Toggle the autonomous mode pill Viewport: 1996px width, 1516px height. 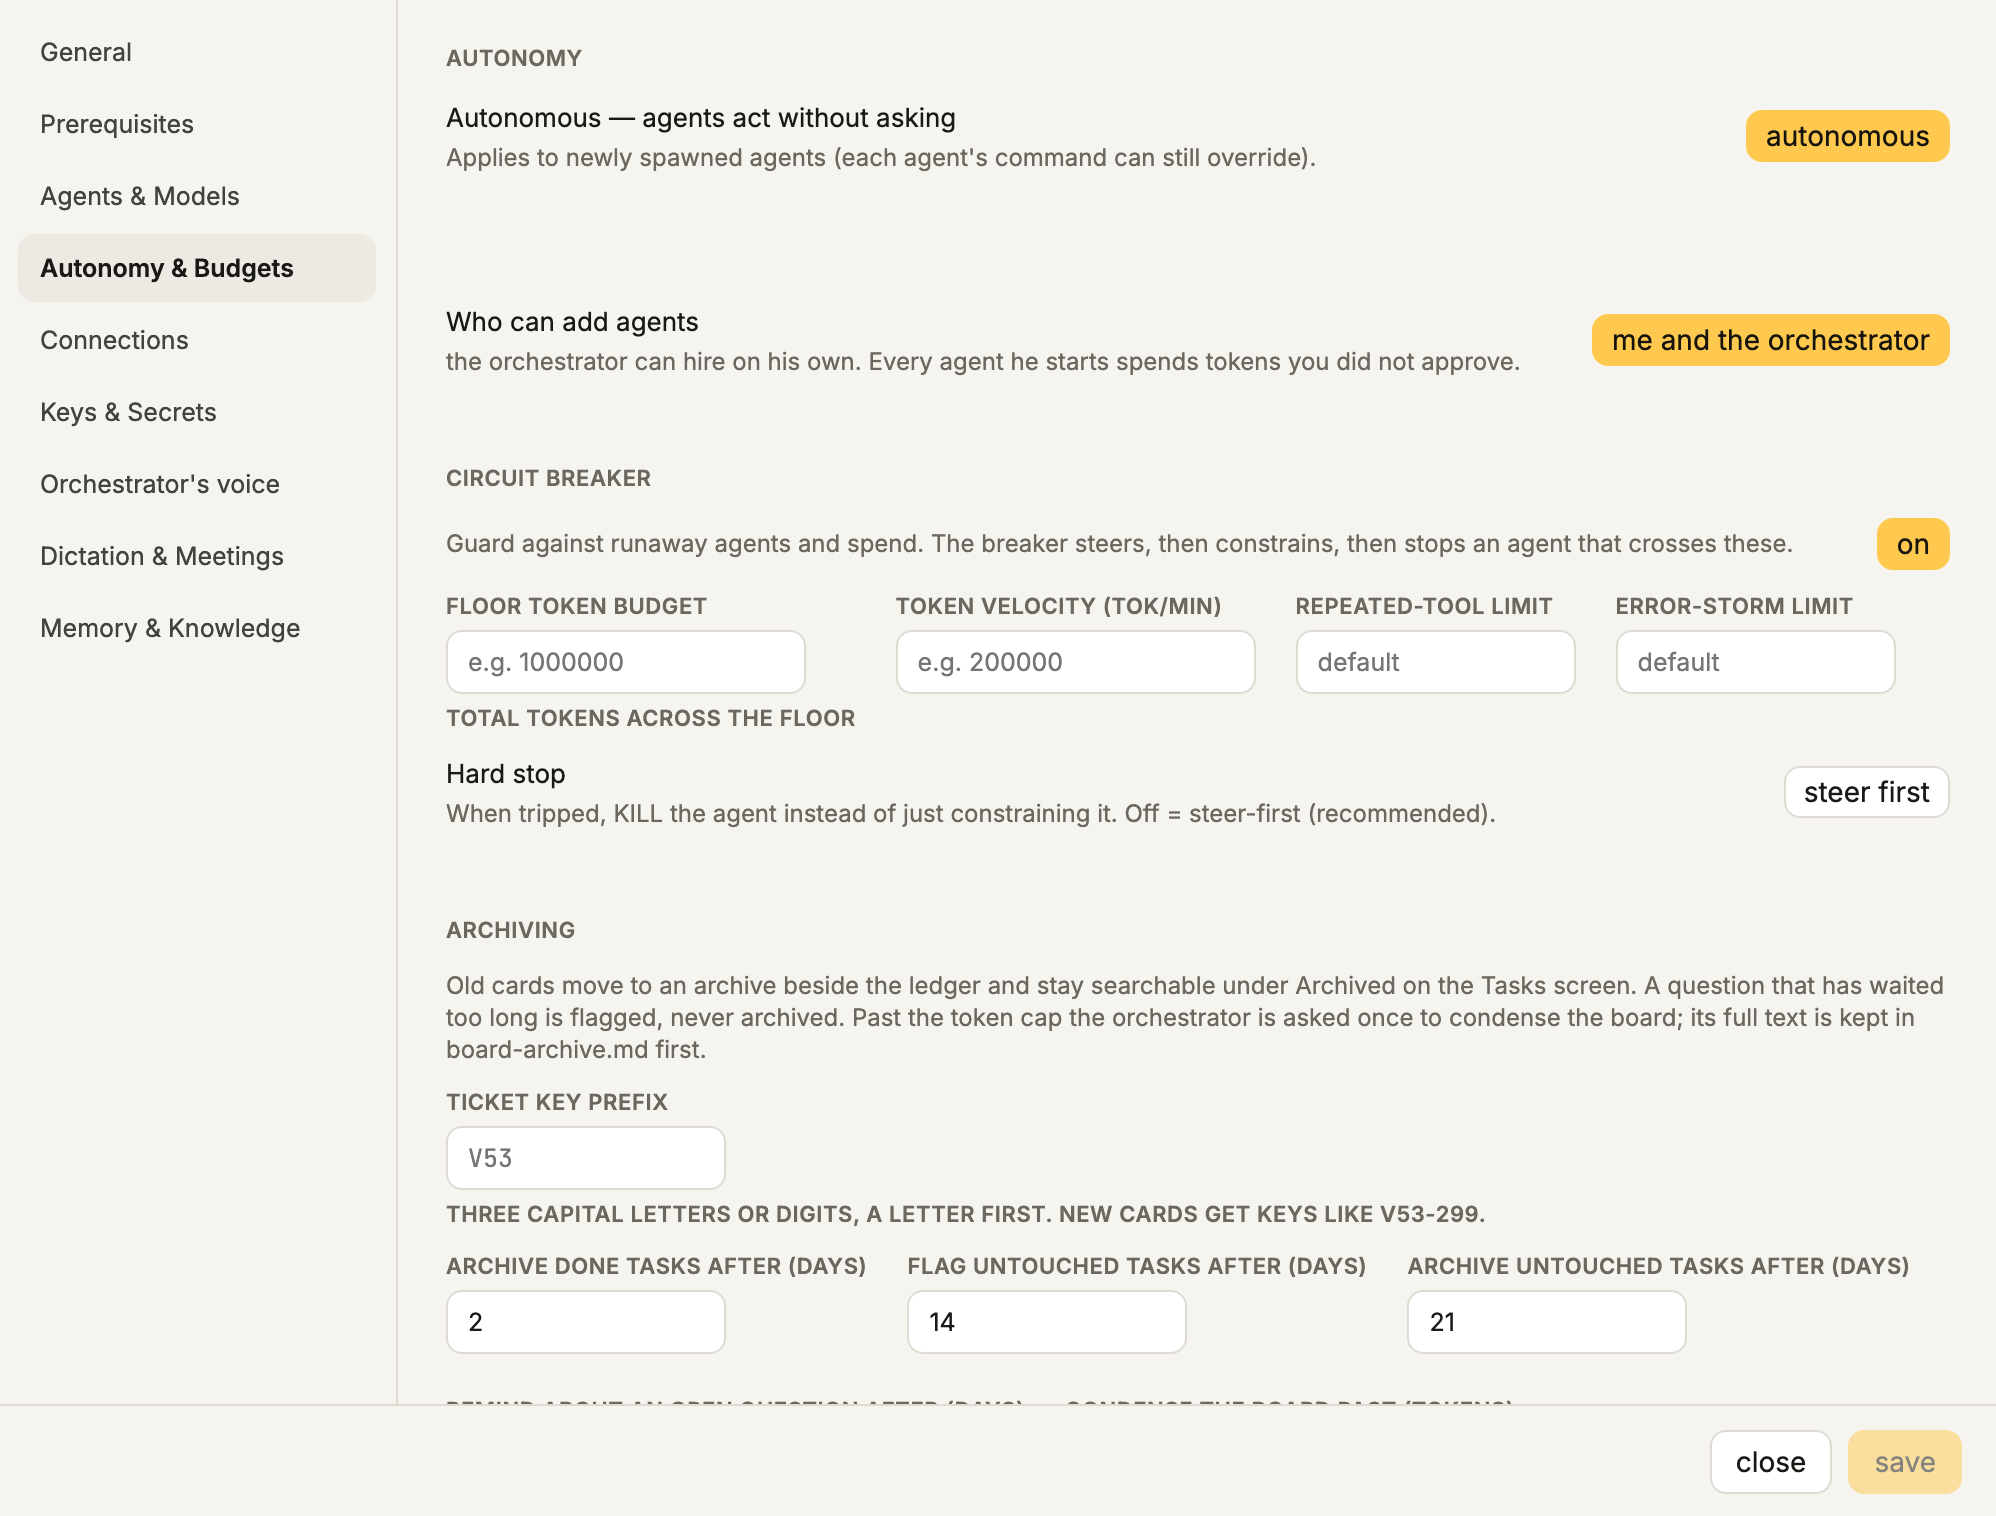1847,136
